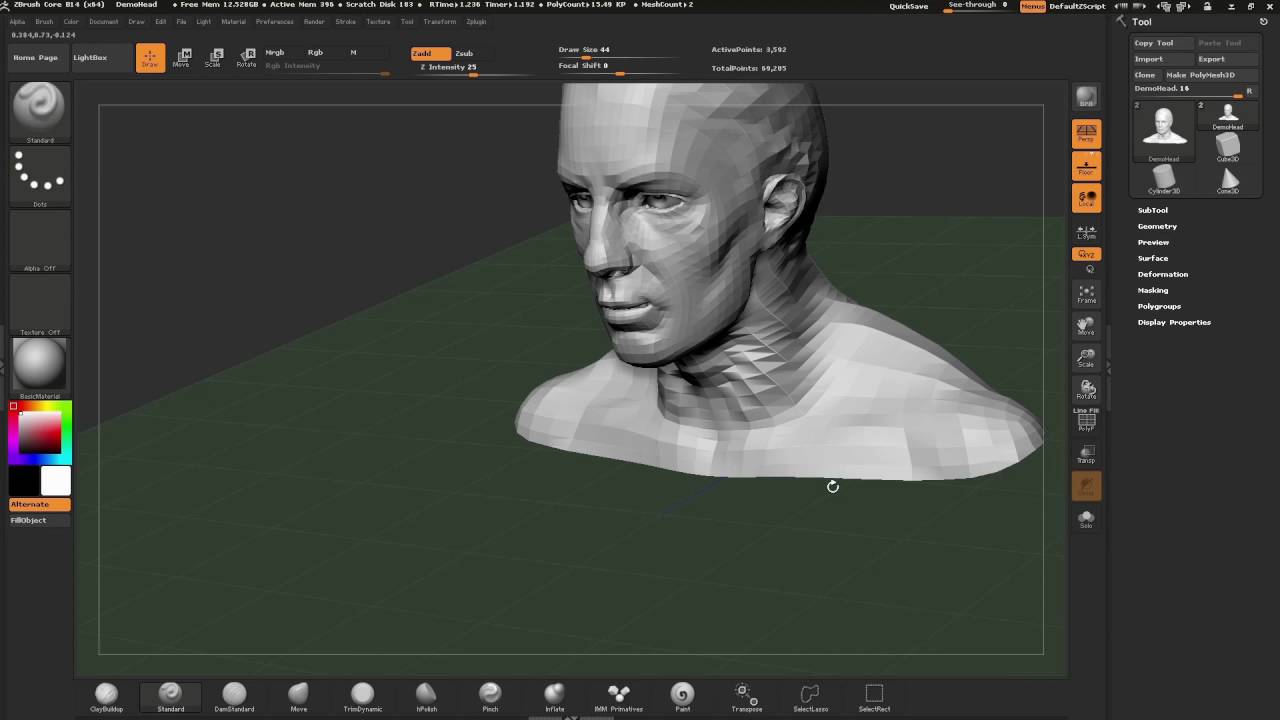Activate Scale mode in top shelf
Viewport: 1280px width, 720px height.
click(x=213, y=58)
